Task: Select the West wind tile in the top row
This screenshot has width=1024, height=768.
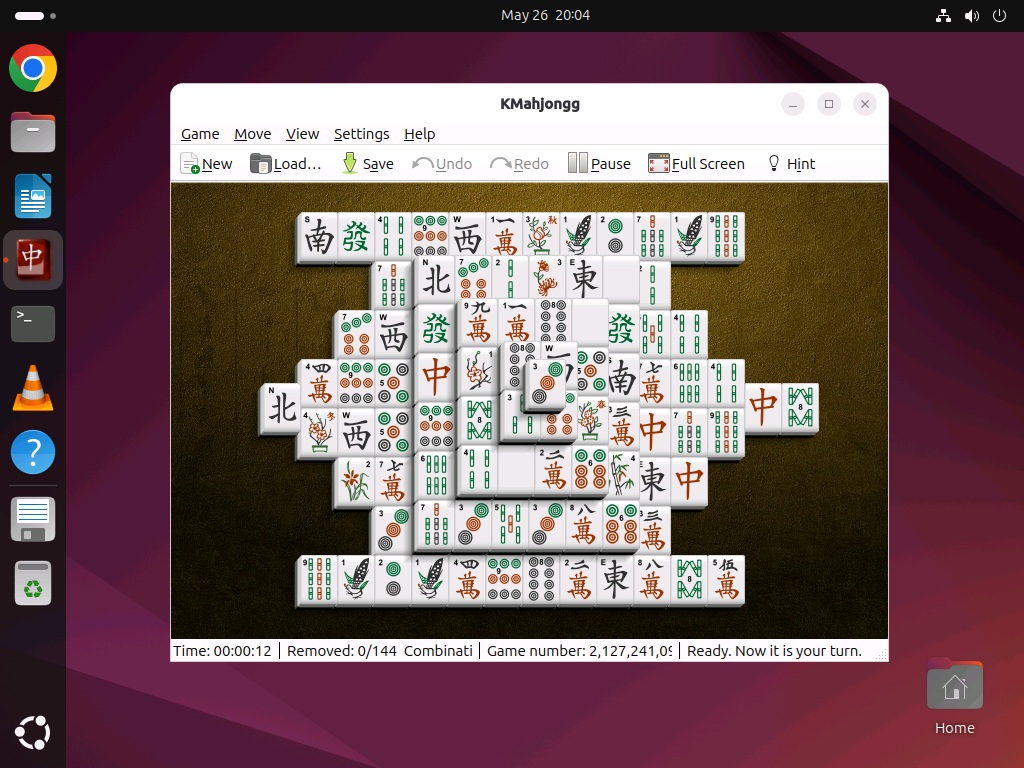Action: 468,235
